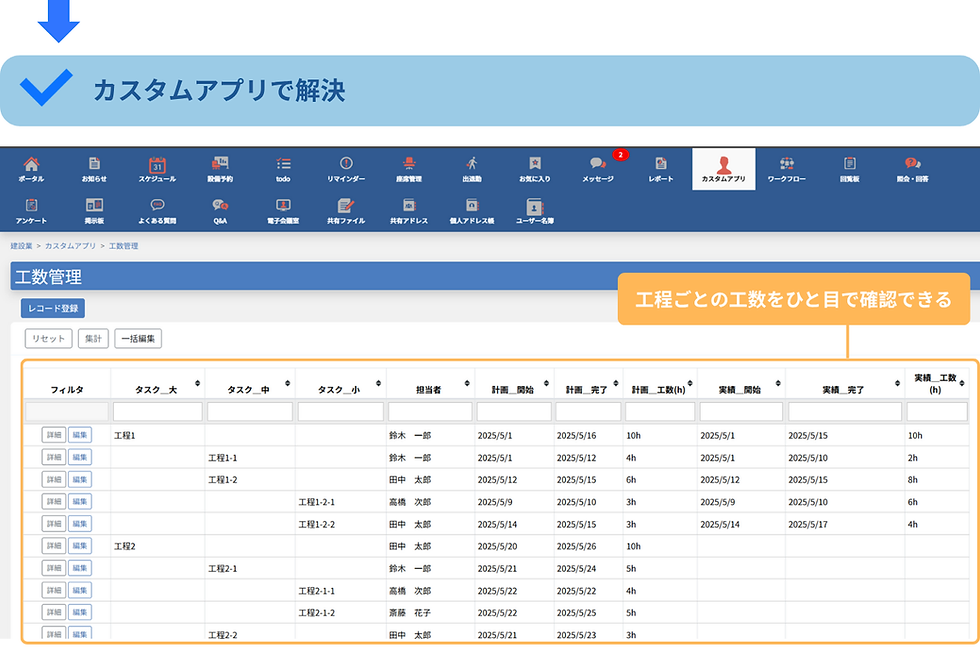The width and height of the screenshot is (980, 653).
Task: Follow the 建設業 breadcrumb link
Action: tap(21, 246)
